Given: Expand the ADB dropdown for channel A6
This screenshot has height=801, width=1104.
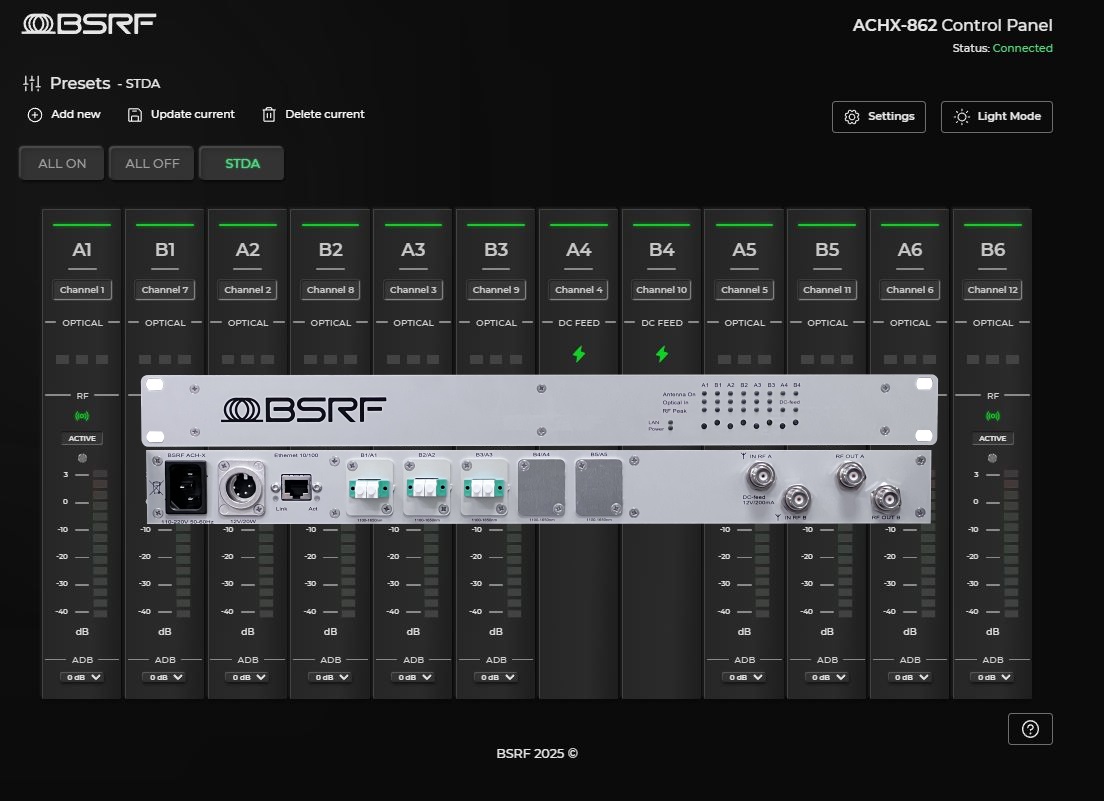Looking at the screenshot, I should pos(910,677).
